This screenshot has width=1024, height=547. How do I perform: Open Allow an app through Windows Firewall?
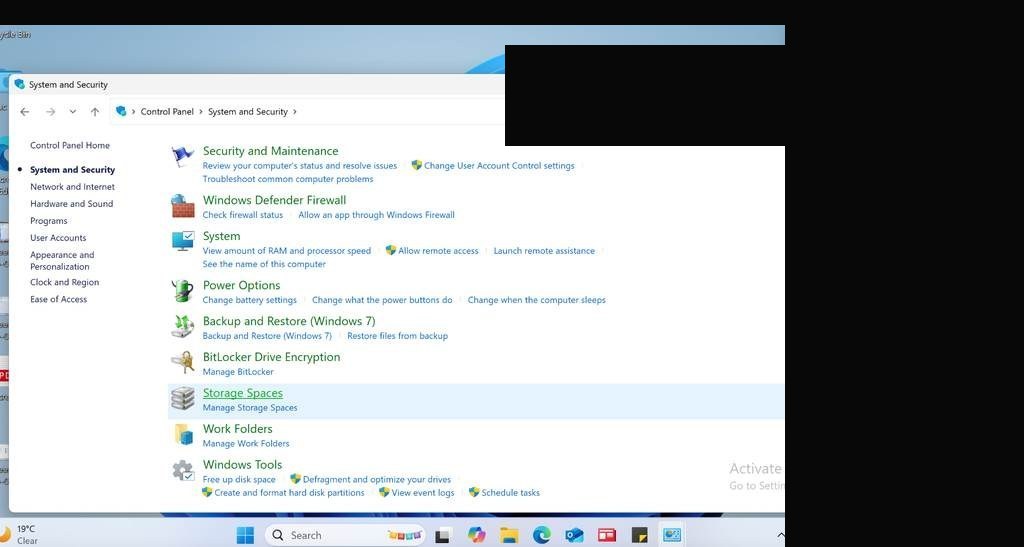click(x=376, y=215)
